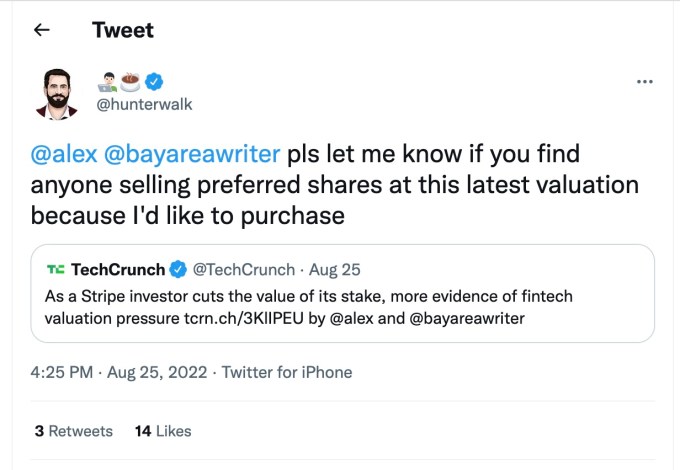Click TechCrunch's verified badge in quoted tweet
The height and width of the screenshot is (470, 680).
tap(177, 269)
